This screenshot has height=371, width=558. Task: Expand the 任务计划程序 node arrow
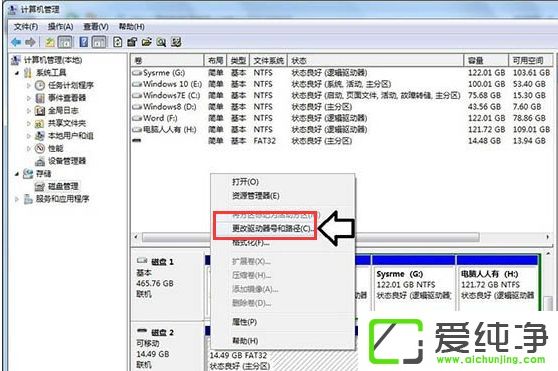click(x=29, y=85)
